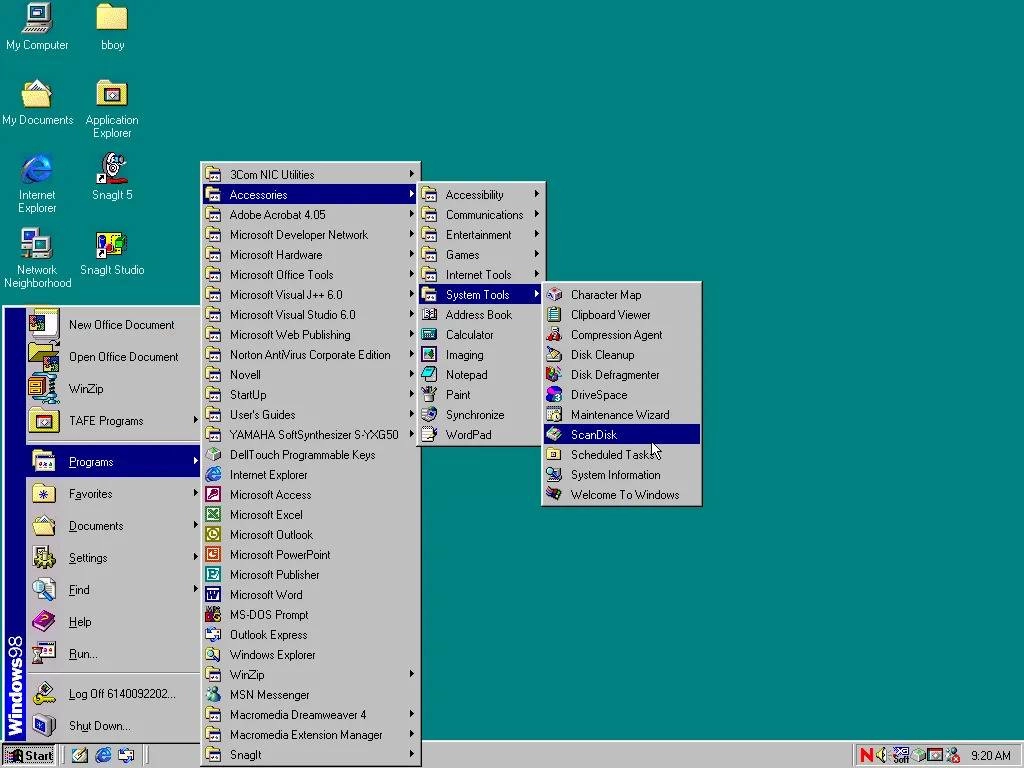Open Maintenance Wizard from System Tools
Screen dimensions: 1024x768
click(x=622, y=415)
